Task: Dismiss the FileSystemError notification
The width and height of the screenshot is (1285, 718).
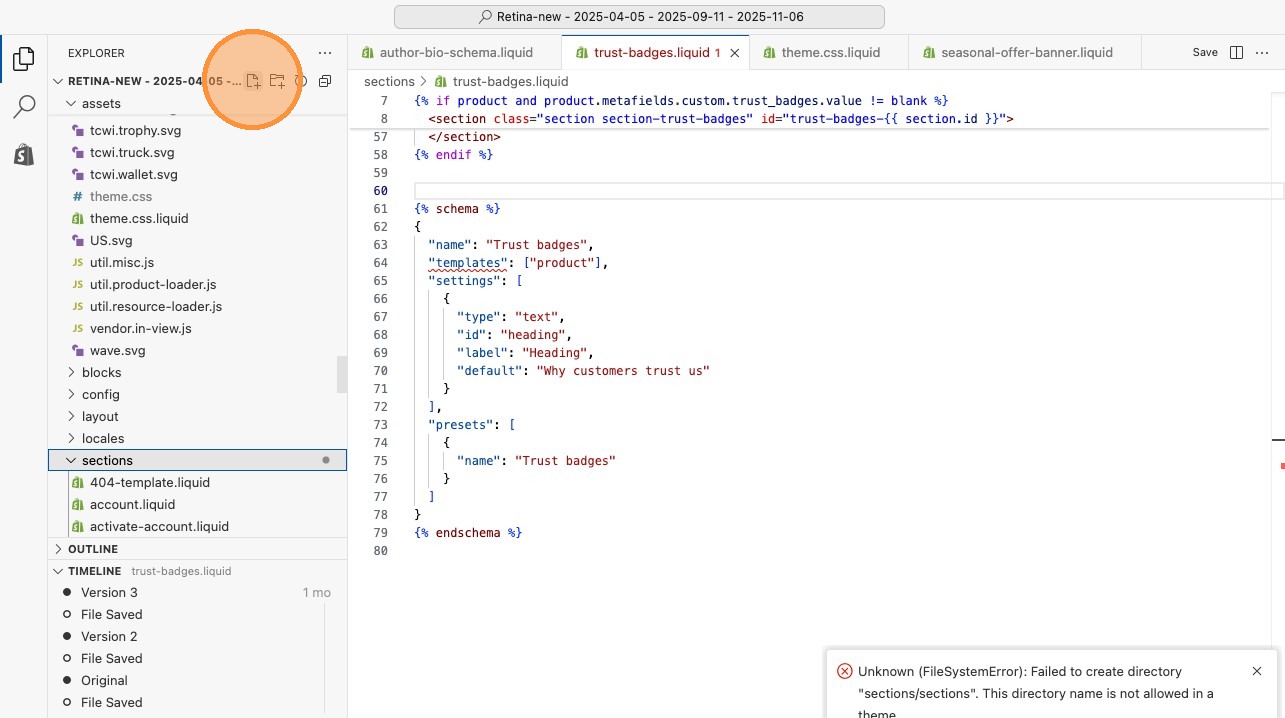Action: [x=1257, y=671]
